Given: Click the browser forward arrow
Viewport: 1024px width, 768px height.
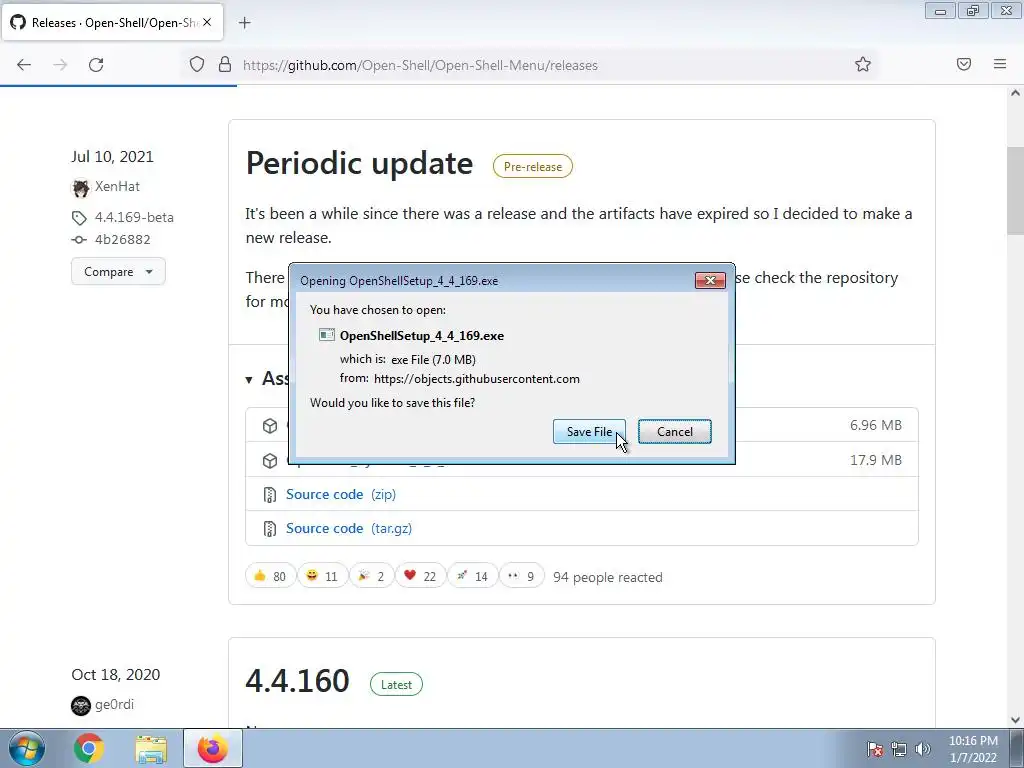Looking at the screenshot, I should tap(60, 64).
